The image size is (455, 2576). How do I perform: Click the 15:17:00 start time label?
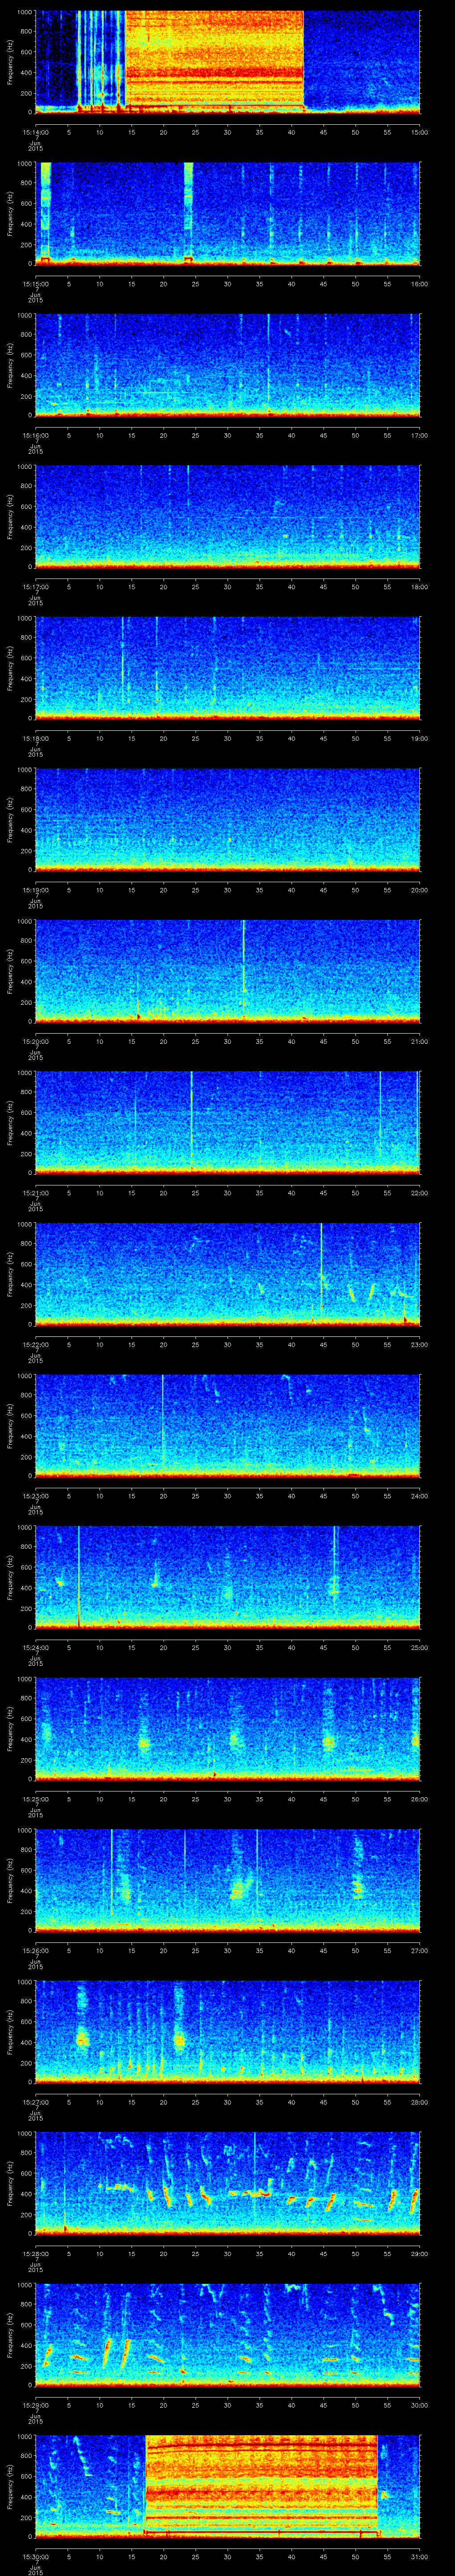coord(36,587)
